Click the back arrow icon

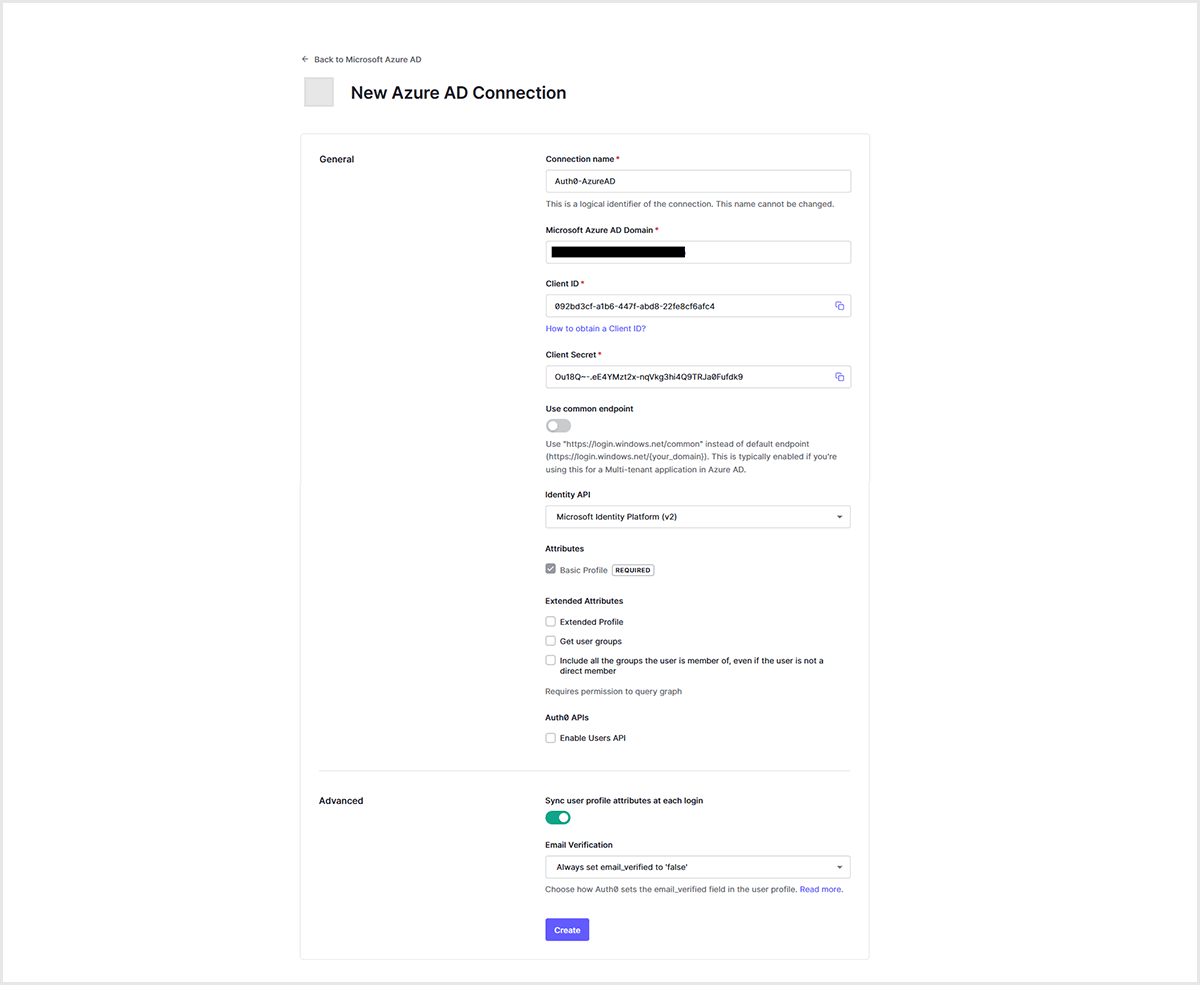tap(305, 59)
